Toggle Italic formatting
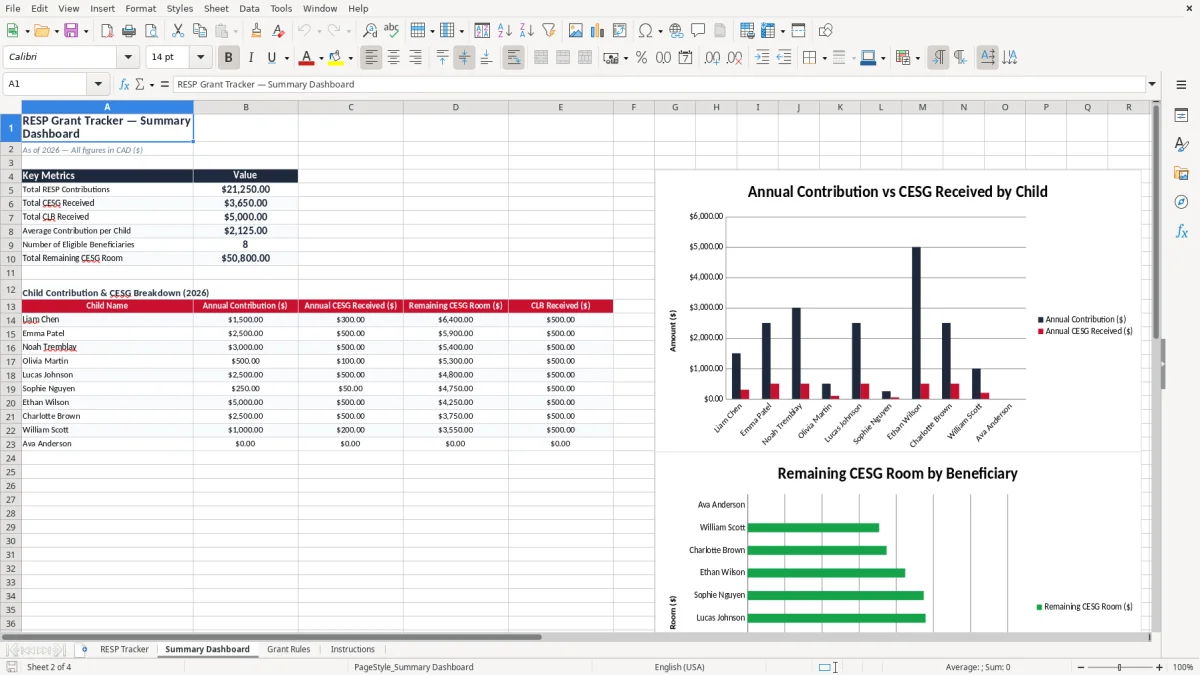This screenshot has height=675, width=1200. [250, 58]
